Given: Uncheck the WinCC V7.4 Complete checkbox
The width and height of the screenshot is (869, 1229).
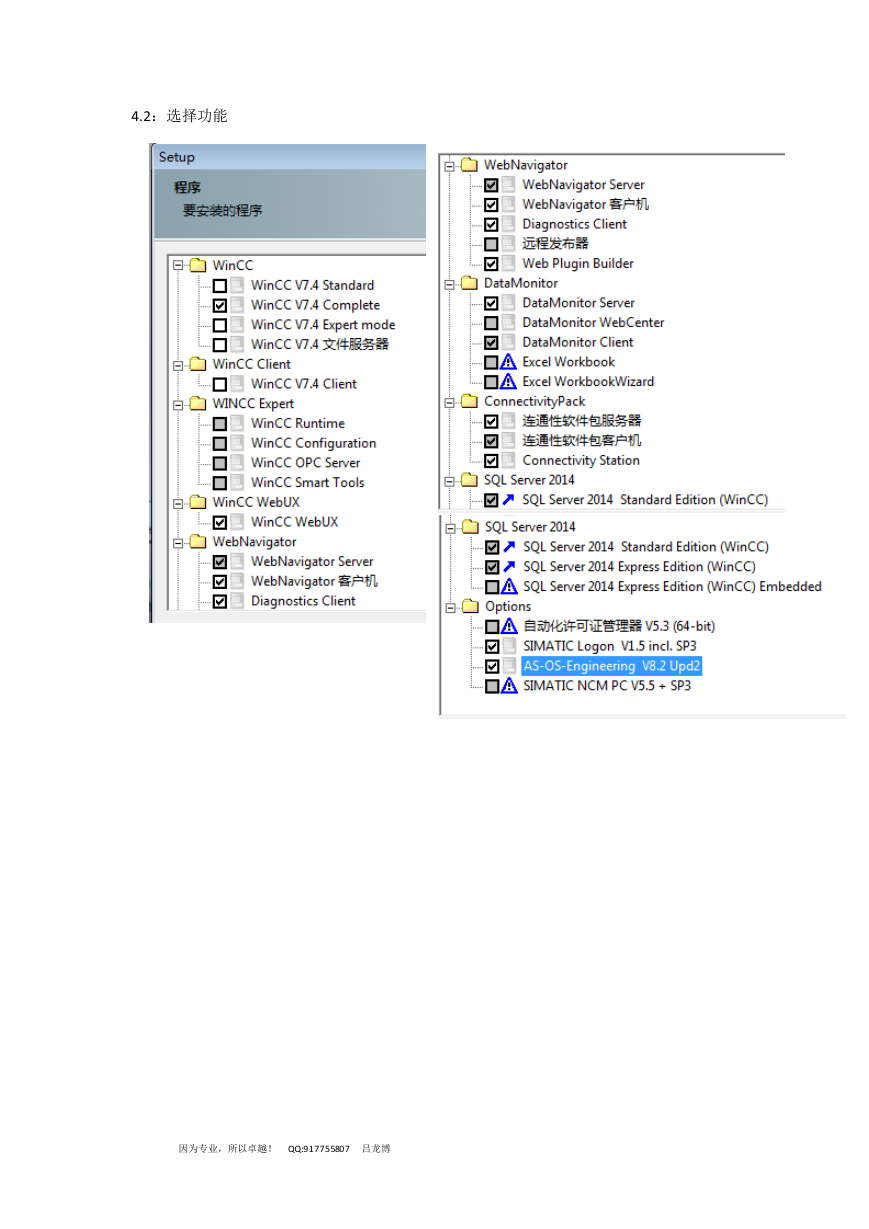Looking at the screenshot, I should (x=220, y=305).
